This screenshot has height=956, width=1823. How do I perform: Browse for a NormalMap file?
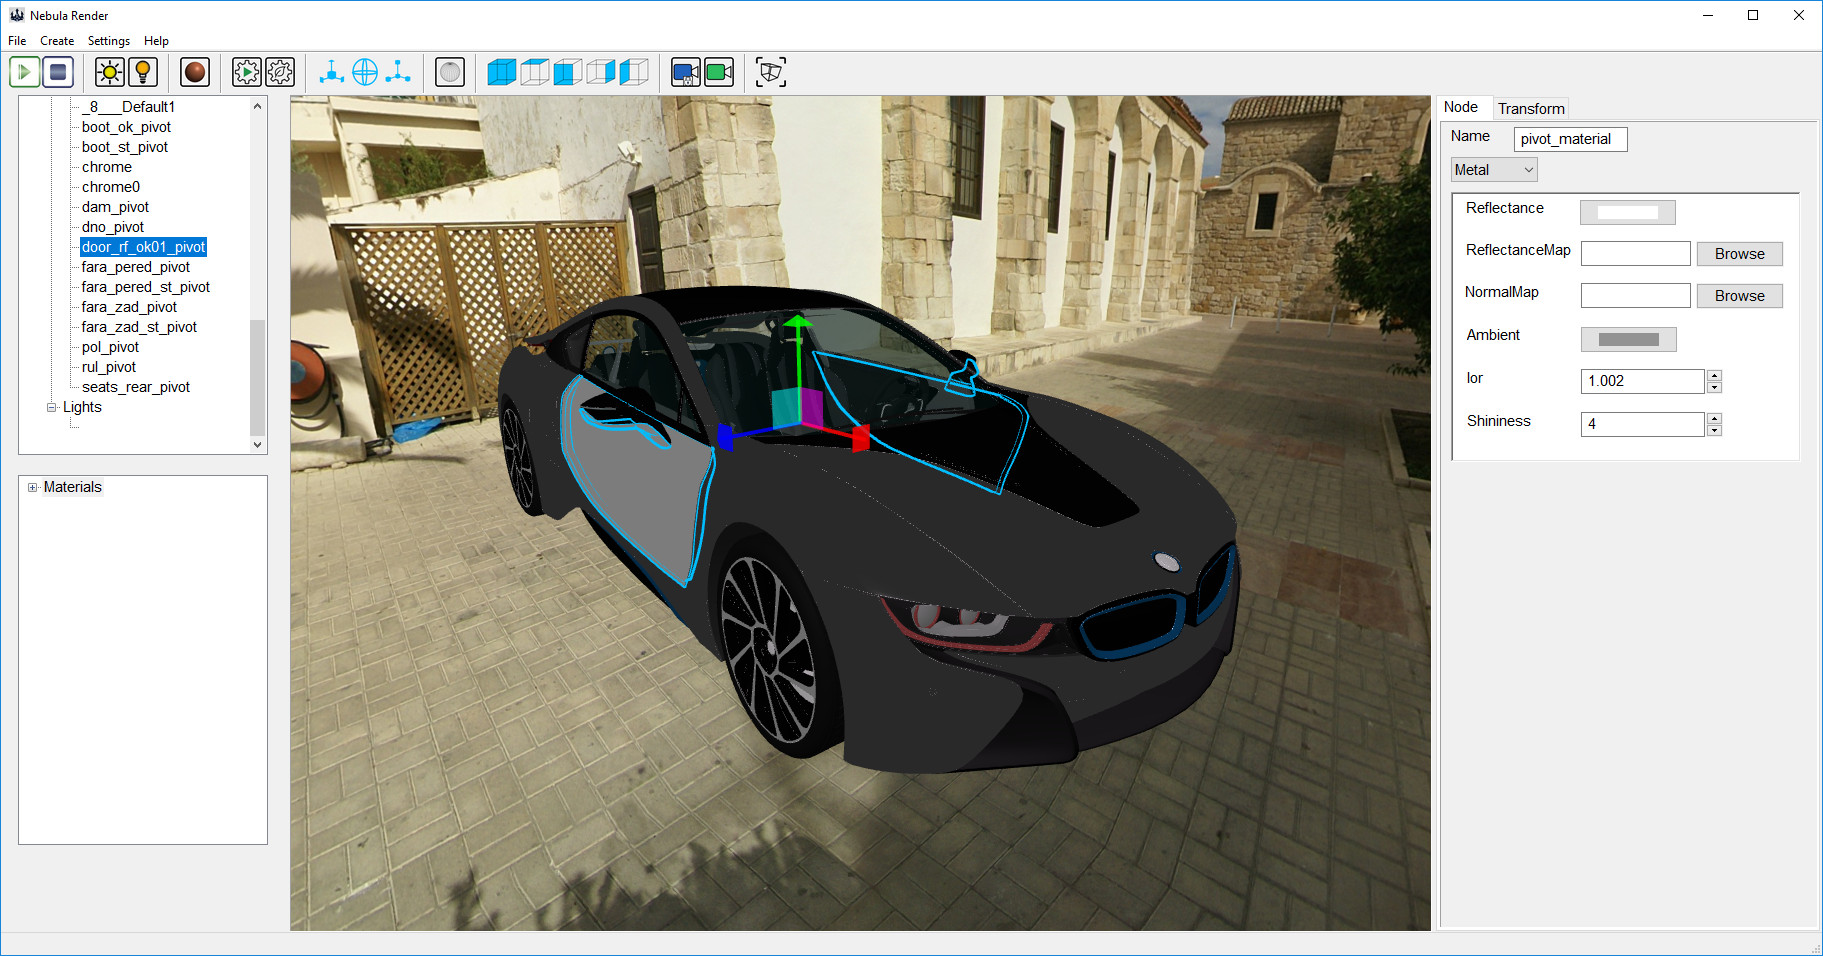pyautogui.click(x=1740, y=296)
